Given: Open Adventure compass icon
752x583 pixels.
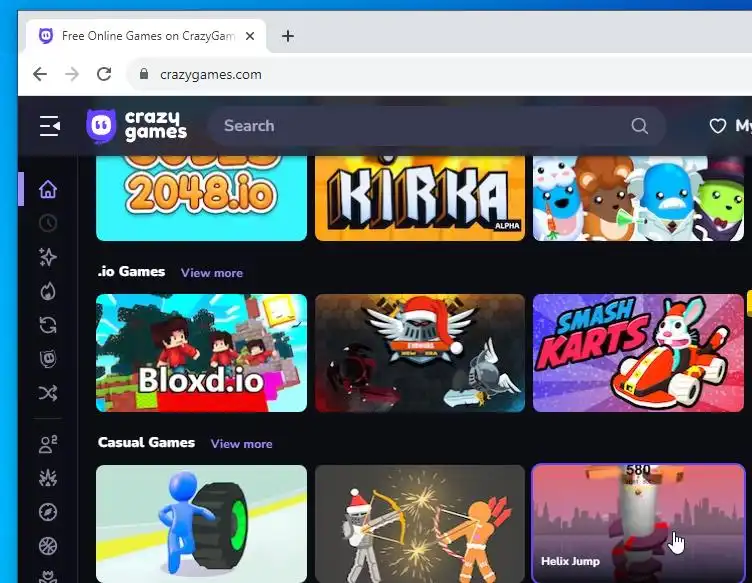Looking at the screenshot, I should (48, 512).
